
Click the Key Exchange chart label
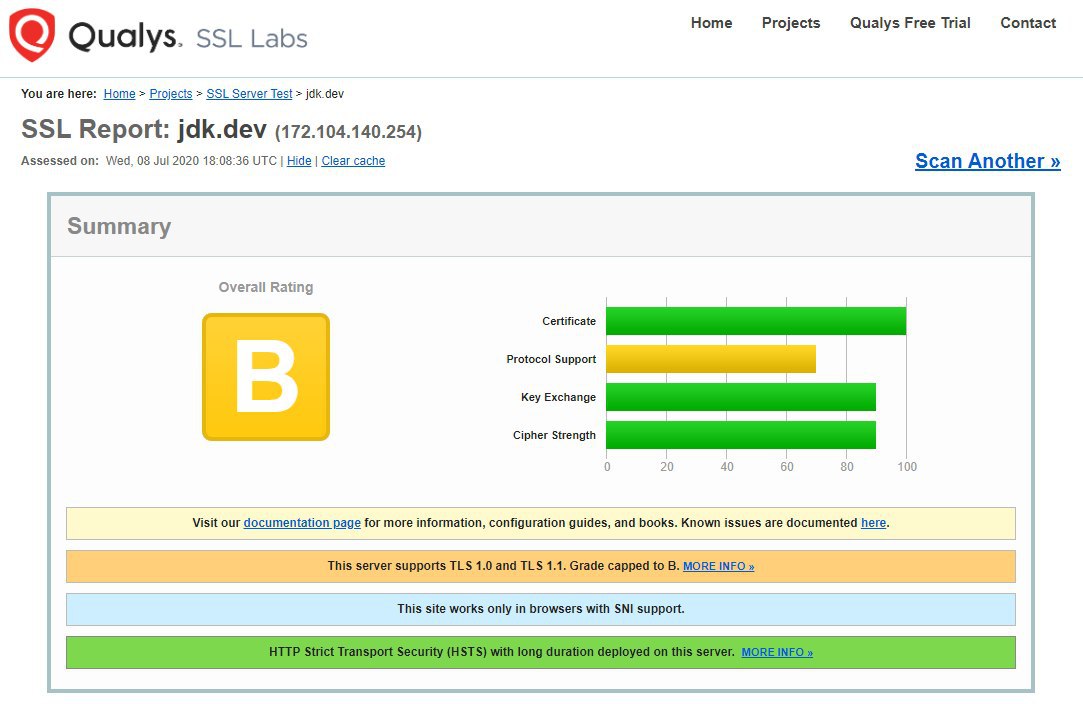tap(558, 397)
